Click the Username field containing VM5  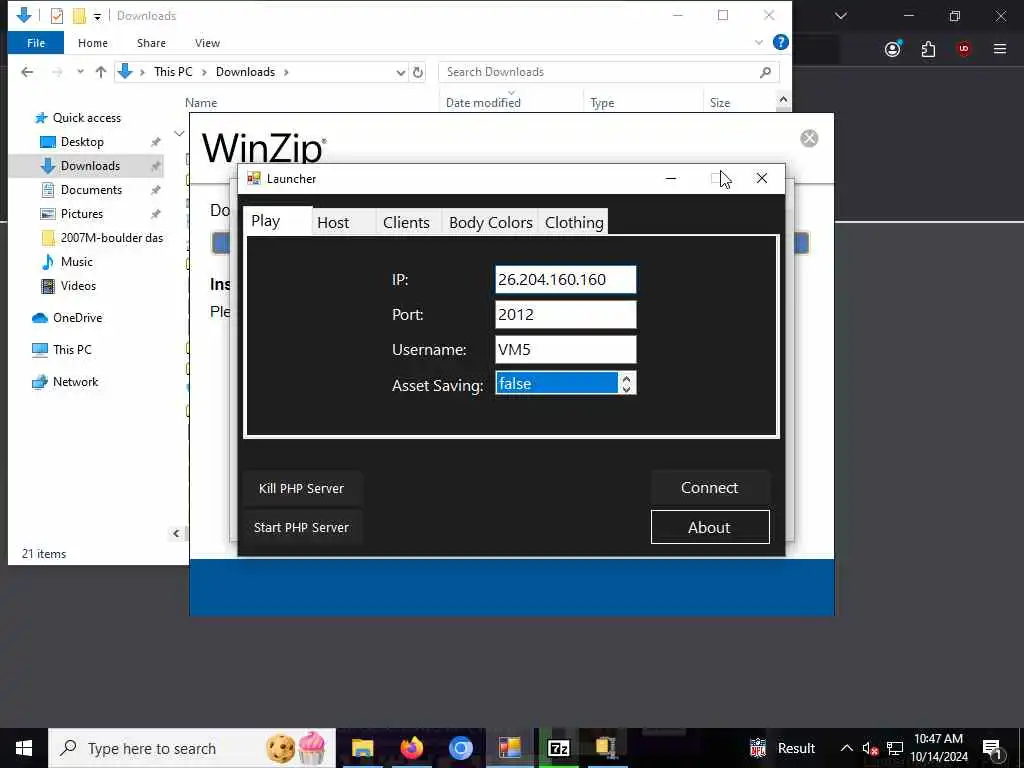click(x=566, y=349)
